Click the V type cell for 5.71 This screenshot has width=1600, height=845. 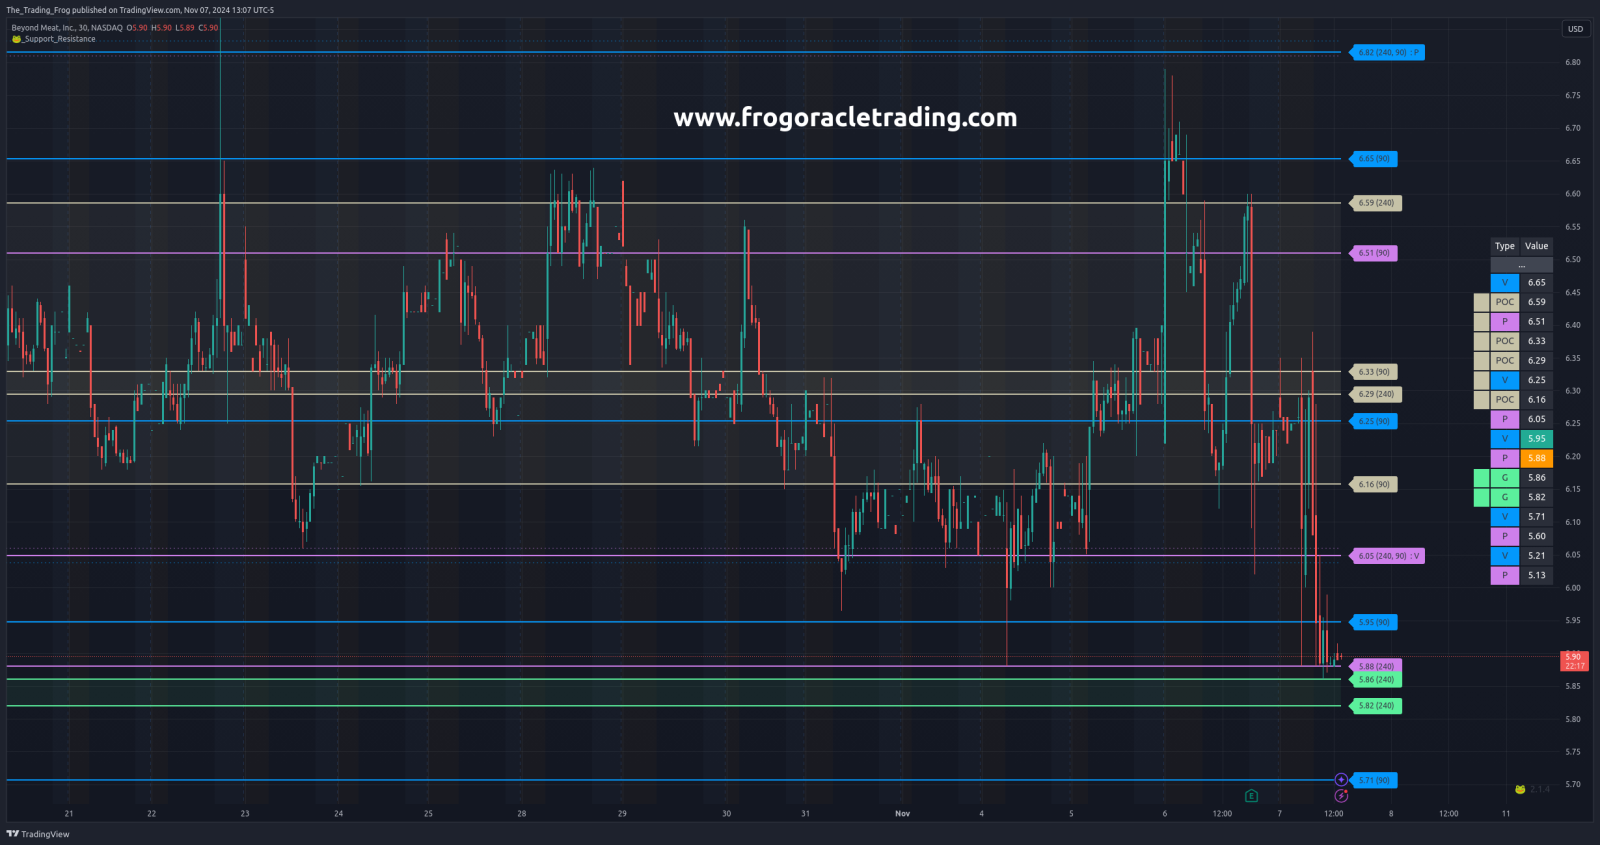[1505, 516]
